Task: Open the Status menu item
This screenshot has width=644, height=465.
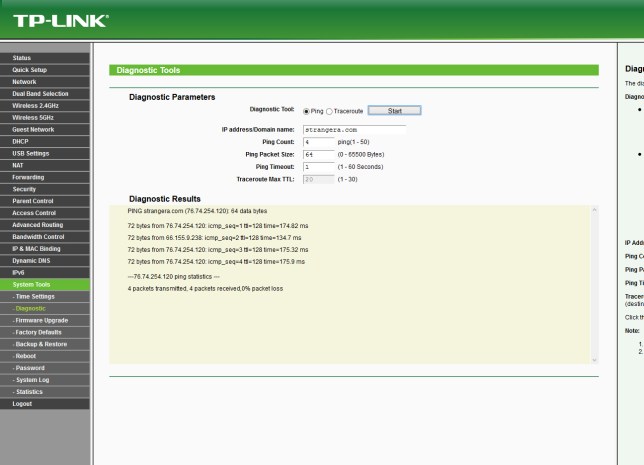Action: click(22, 58)
